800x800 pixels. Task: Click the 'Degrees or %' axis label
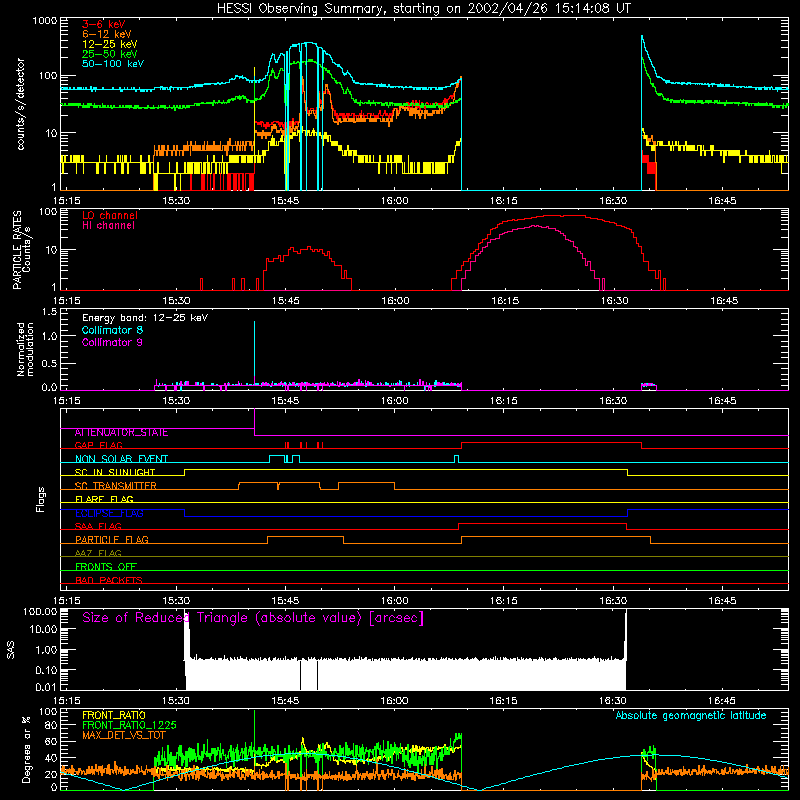click(26, 749)
